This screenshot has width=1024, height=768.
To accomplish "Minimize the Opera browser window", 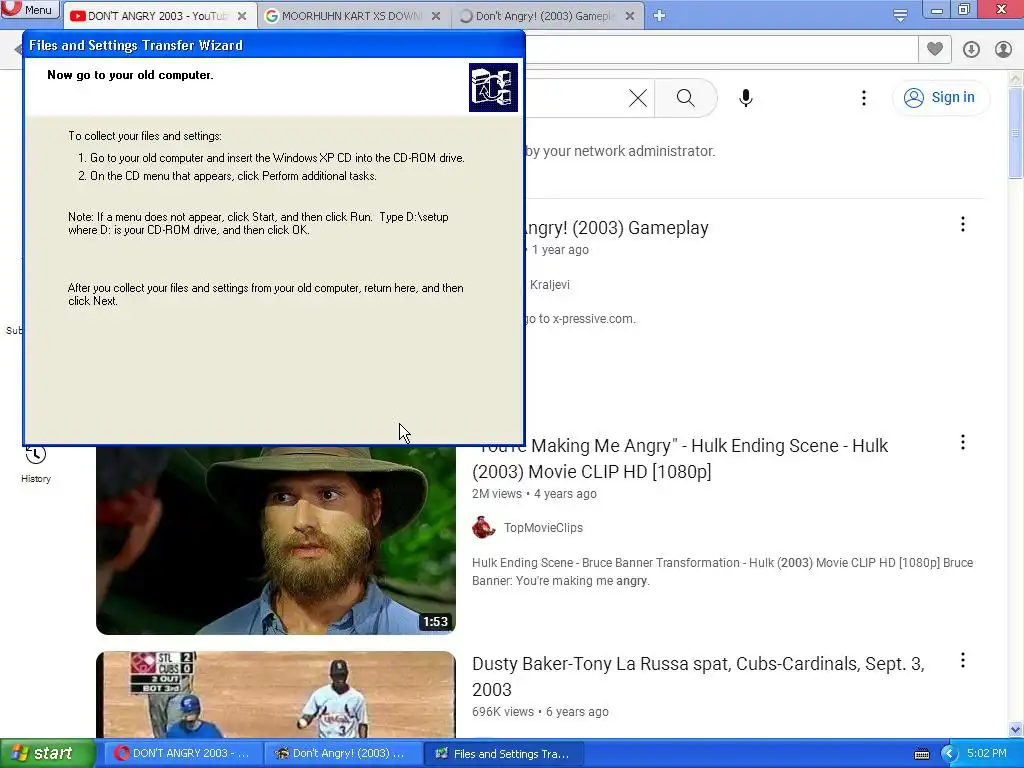I will (936, 9).
